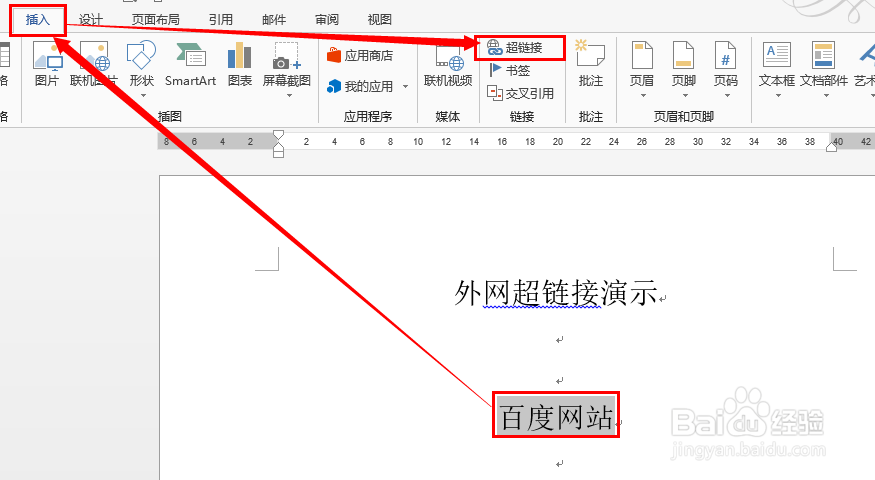The height and width of the screenshot is (480, 875).
Task: Click the right indent marker on ruler
Action: (x=831, y=146)
